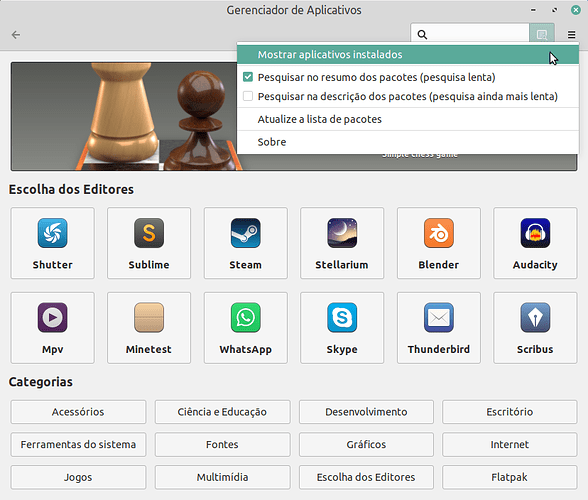Screen dimensions: 588x500
Task: Open the Audacity app tile
Action: (x=535, y=243)
